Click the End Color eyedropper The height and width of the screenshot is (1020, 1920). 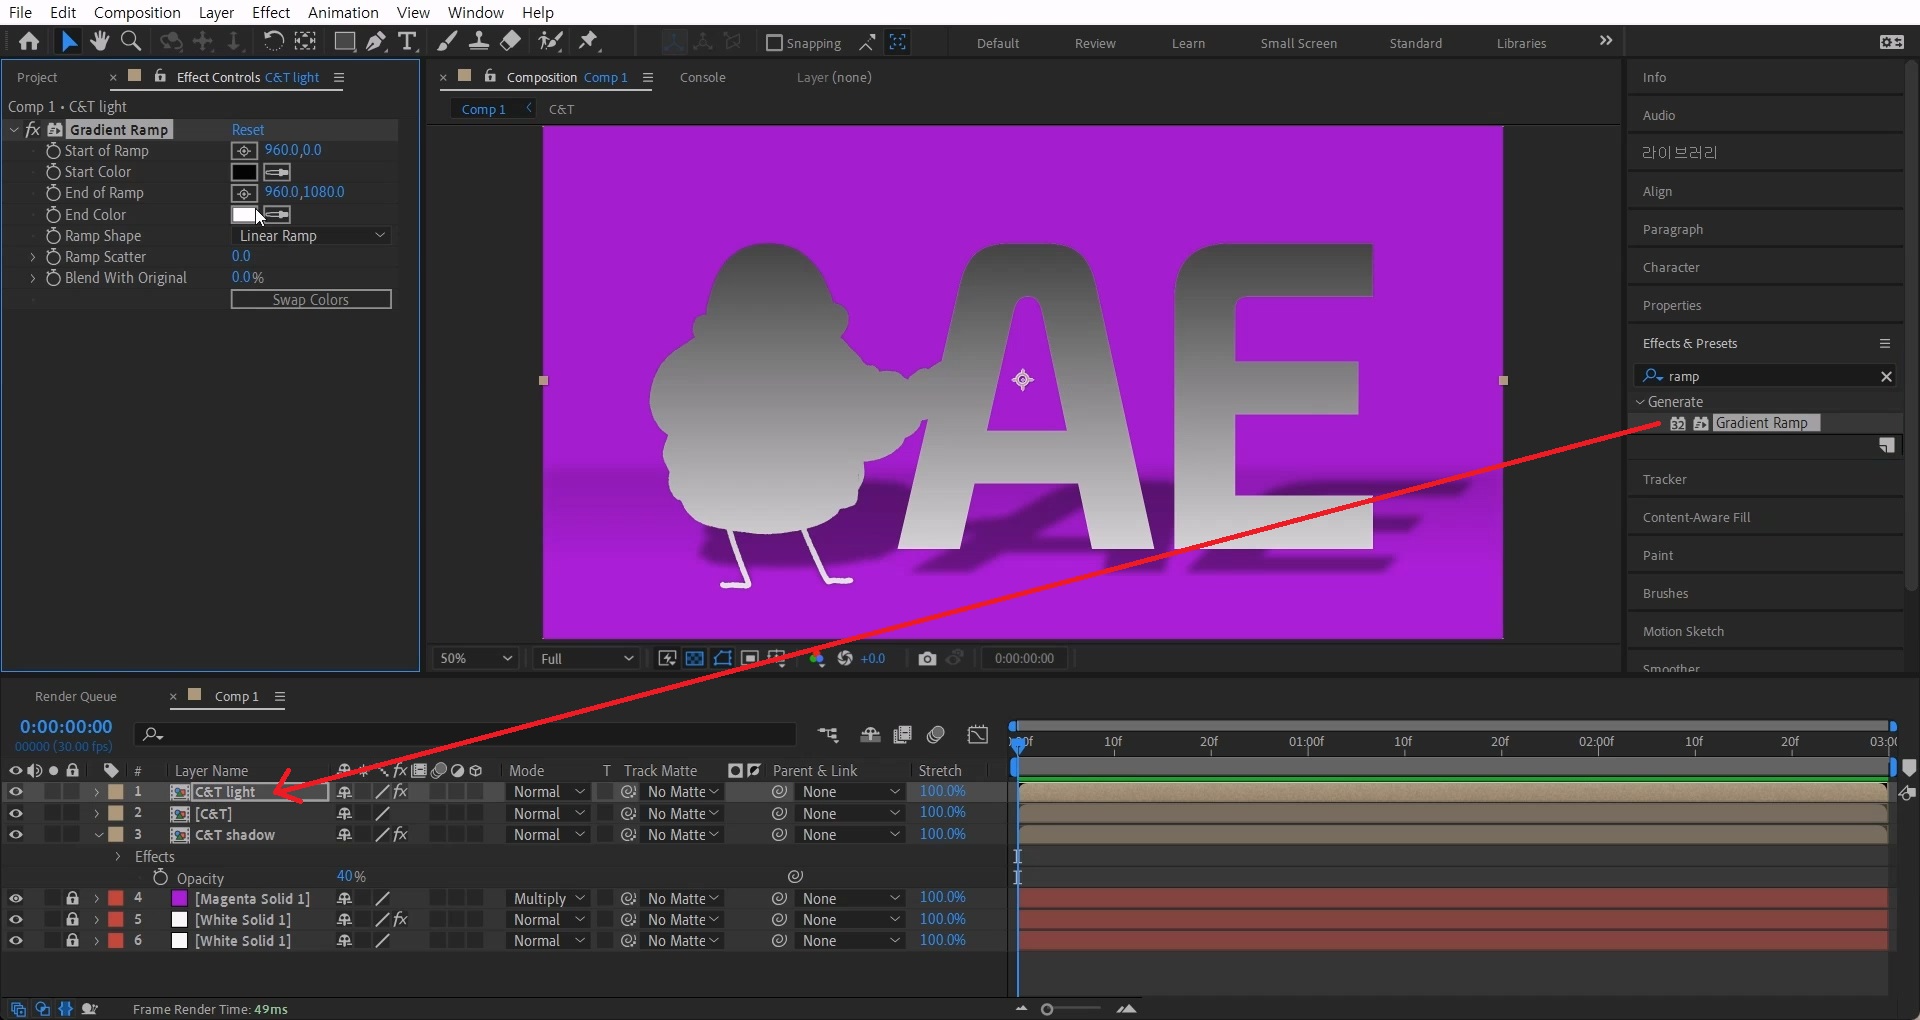277,214
